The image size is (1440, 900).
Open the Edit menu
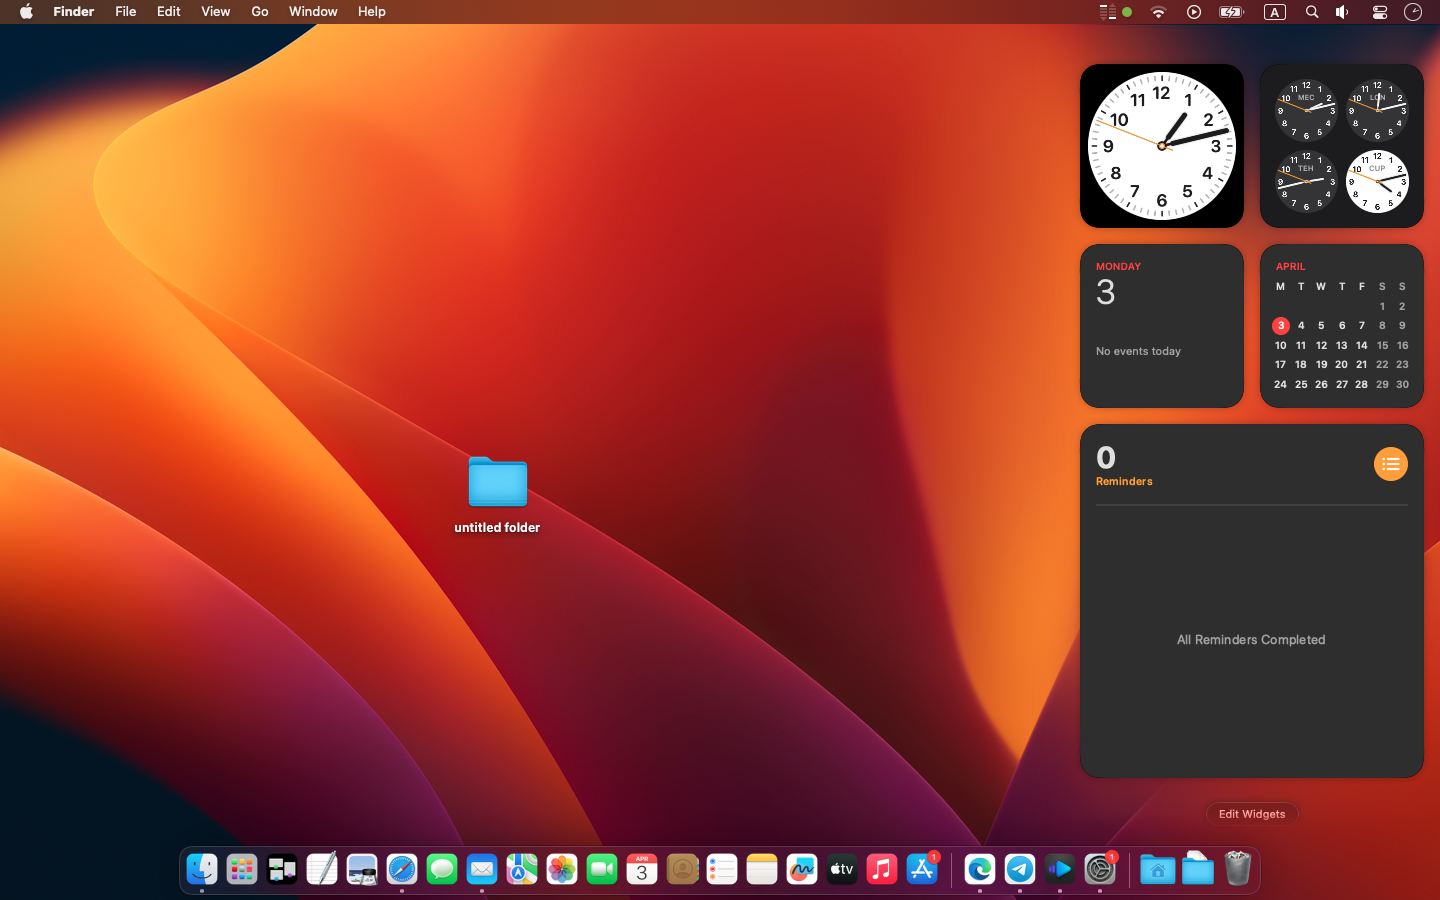pos(169,12)
